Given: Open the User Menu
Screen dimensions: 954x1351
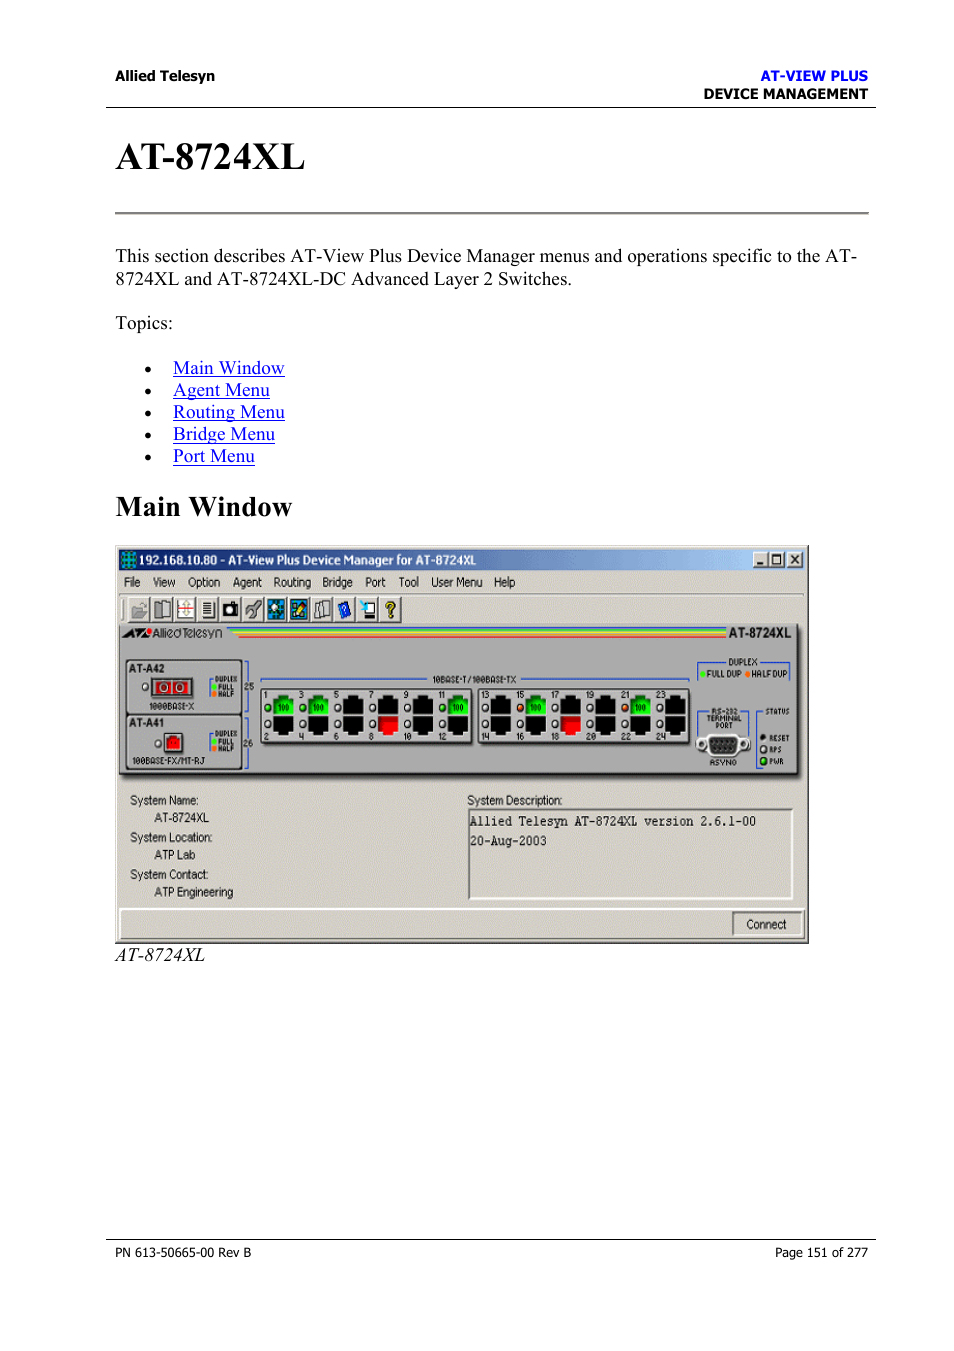Looking at the screenshot, I should (x=456, y=582).
